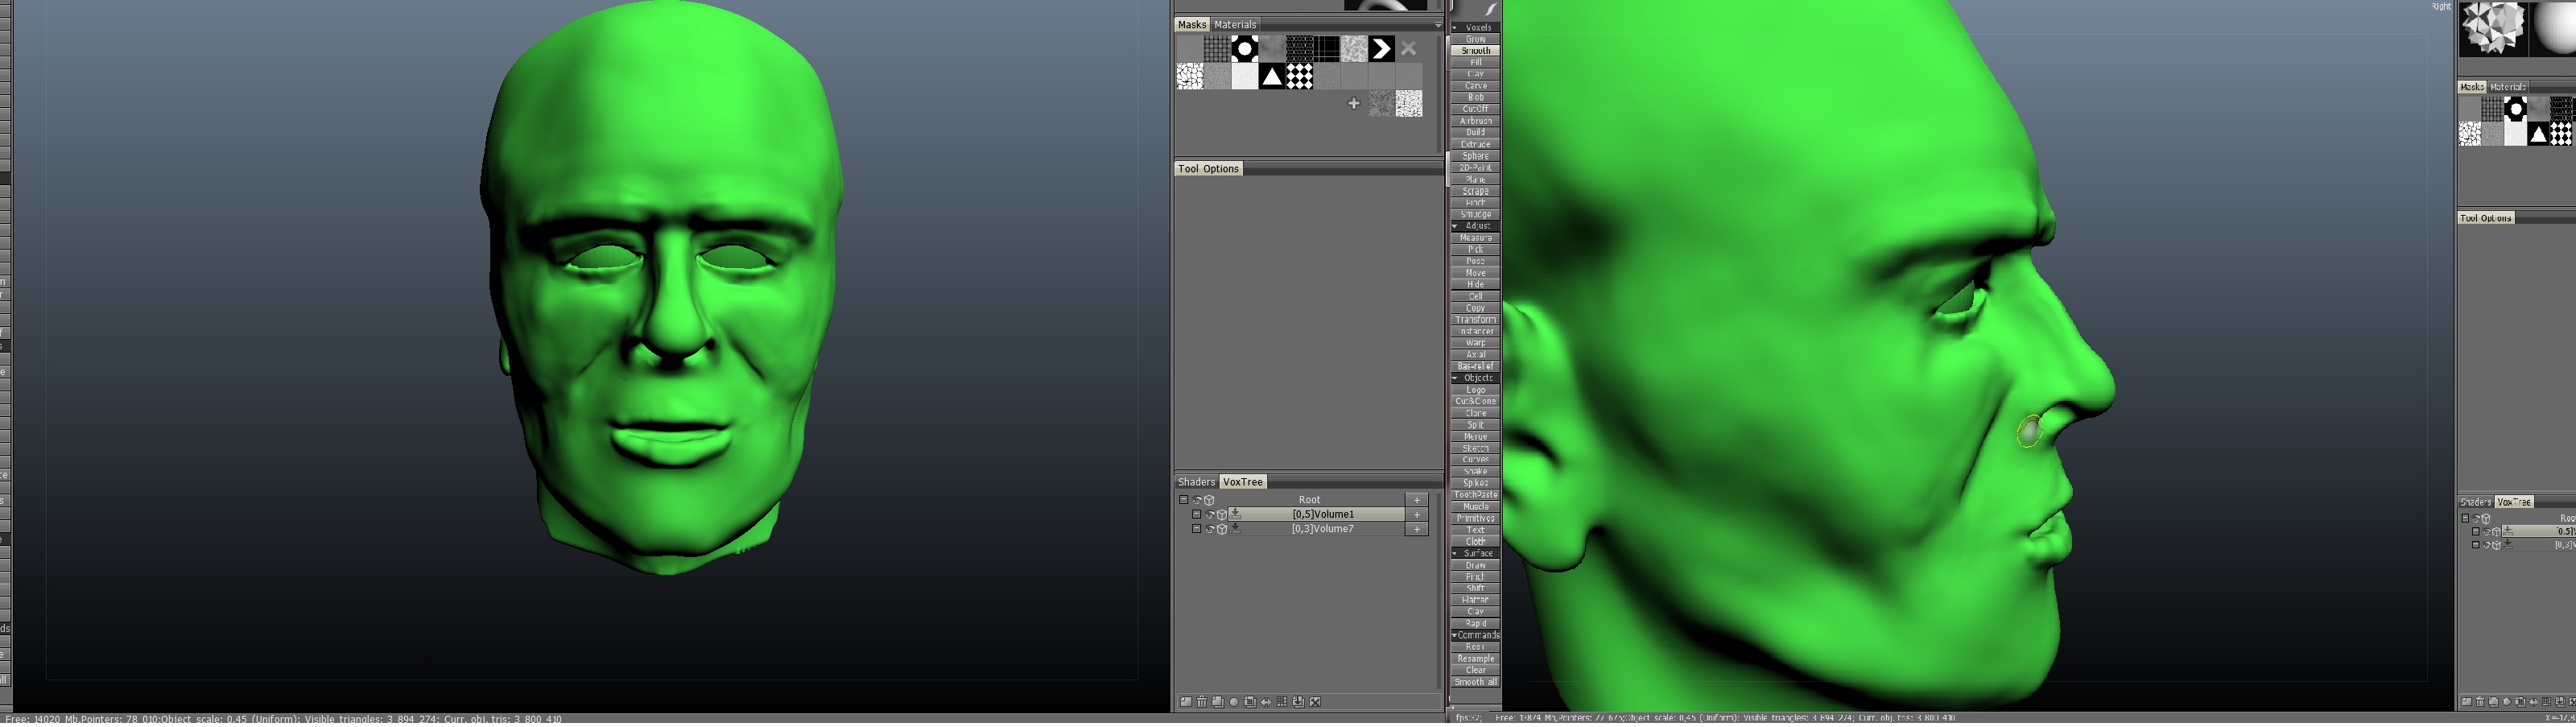The image size is (2576, 727).
Task: Select the Tool Options tab in left panel
Action: pyautogui.click(x=1208, y=169)
